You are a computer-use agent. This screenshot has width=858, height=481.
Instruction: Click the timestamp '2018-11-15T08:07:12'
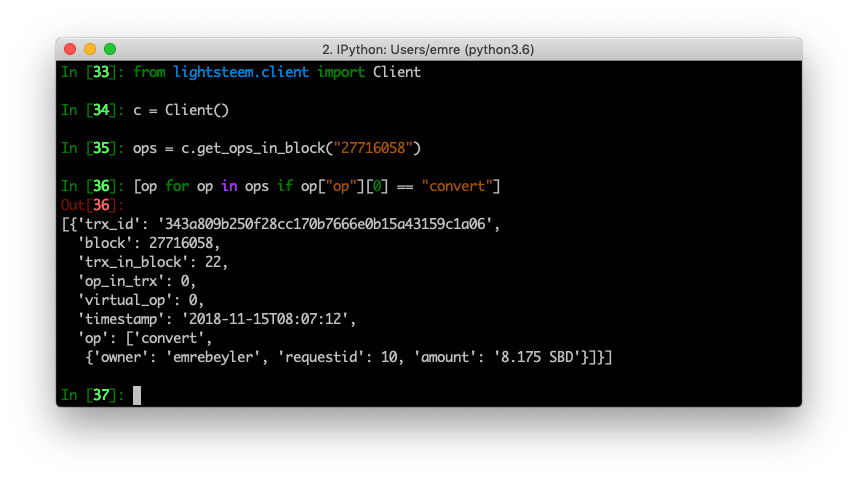coord(265,319)
